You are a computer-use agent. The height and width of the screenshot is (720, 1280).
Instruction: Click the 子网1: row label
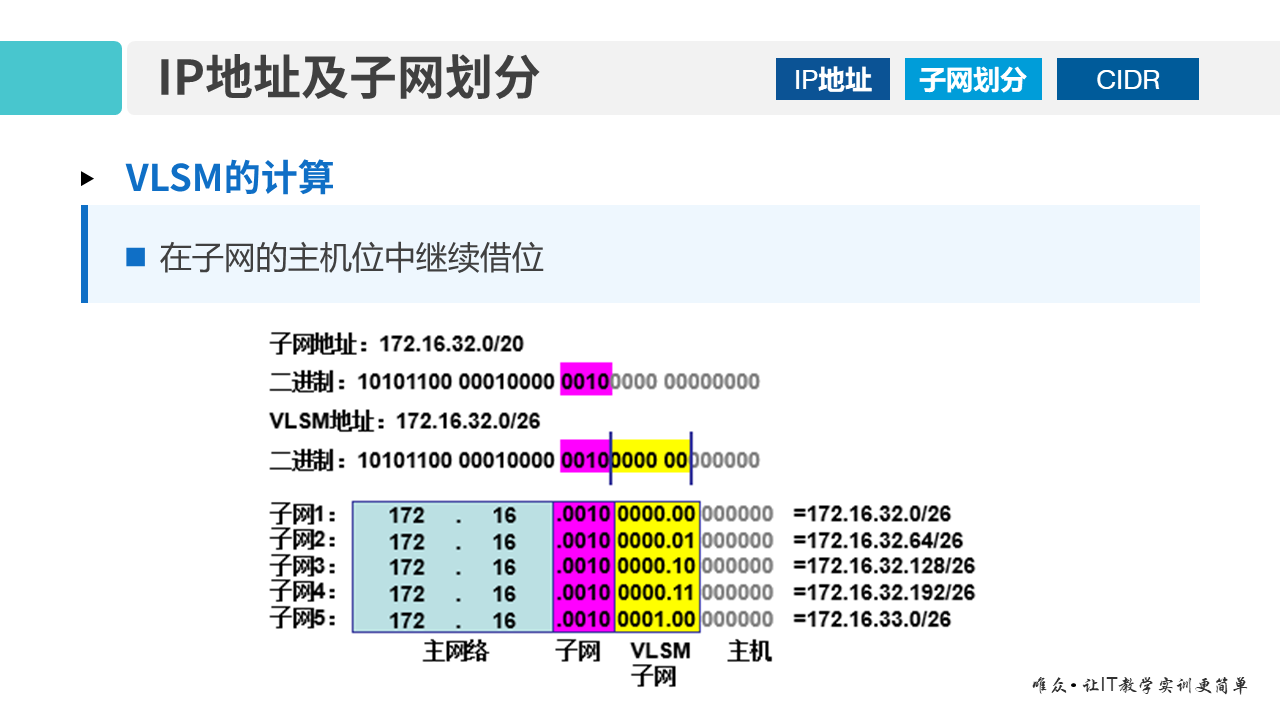coord(303,515)
